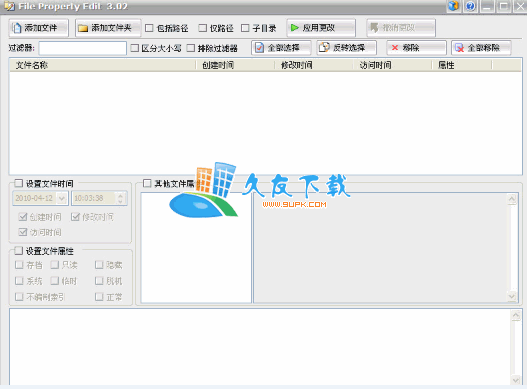
Task: Check the 隐藏 hidden attribute box
Action: pos(99,265)
